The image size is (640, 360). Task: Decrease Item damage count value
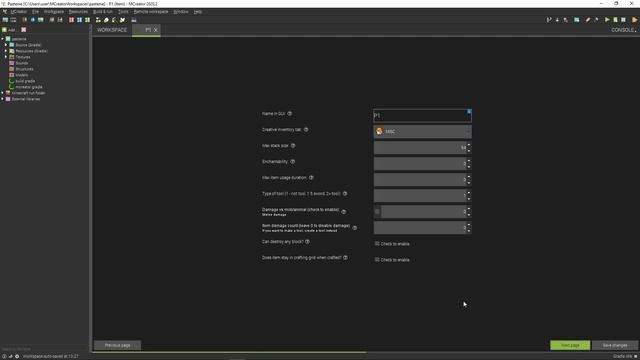pyautogui.click(x=469, y=231)
